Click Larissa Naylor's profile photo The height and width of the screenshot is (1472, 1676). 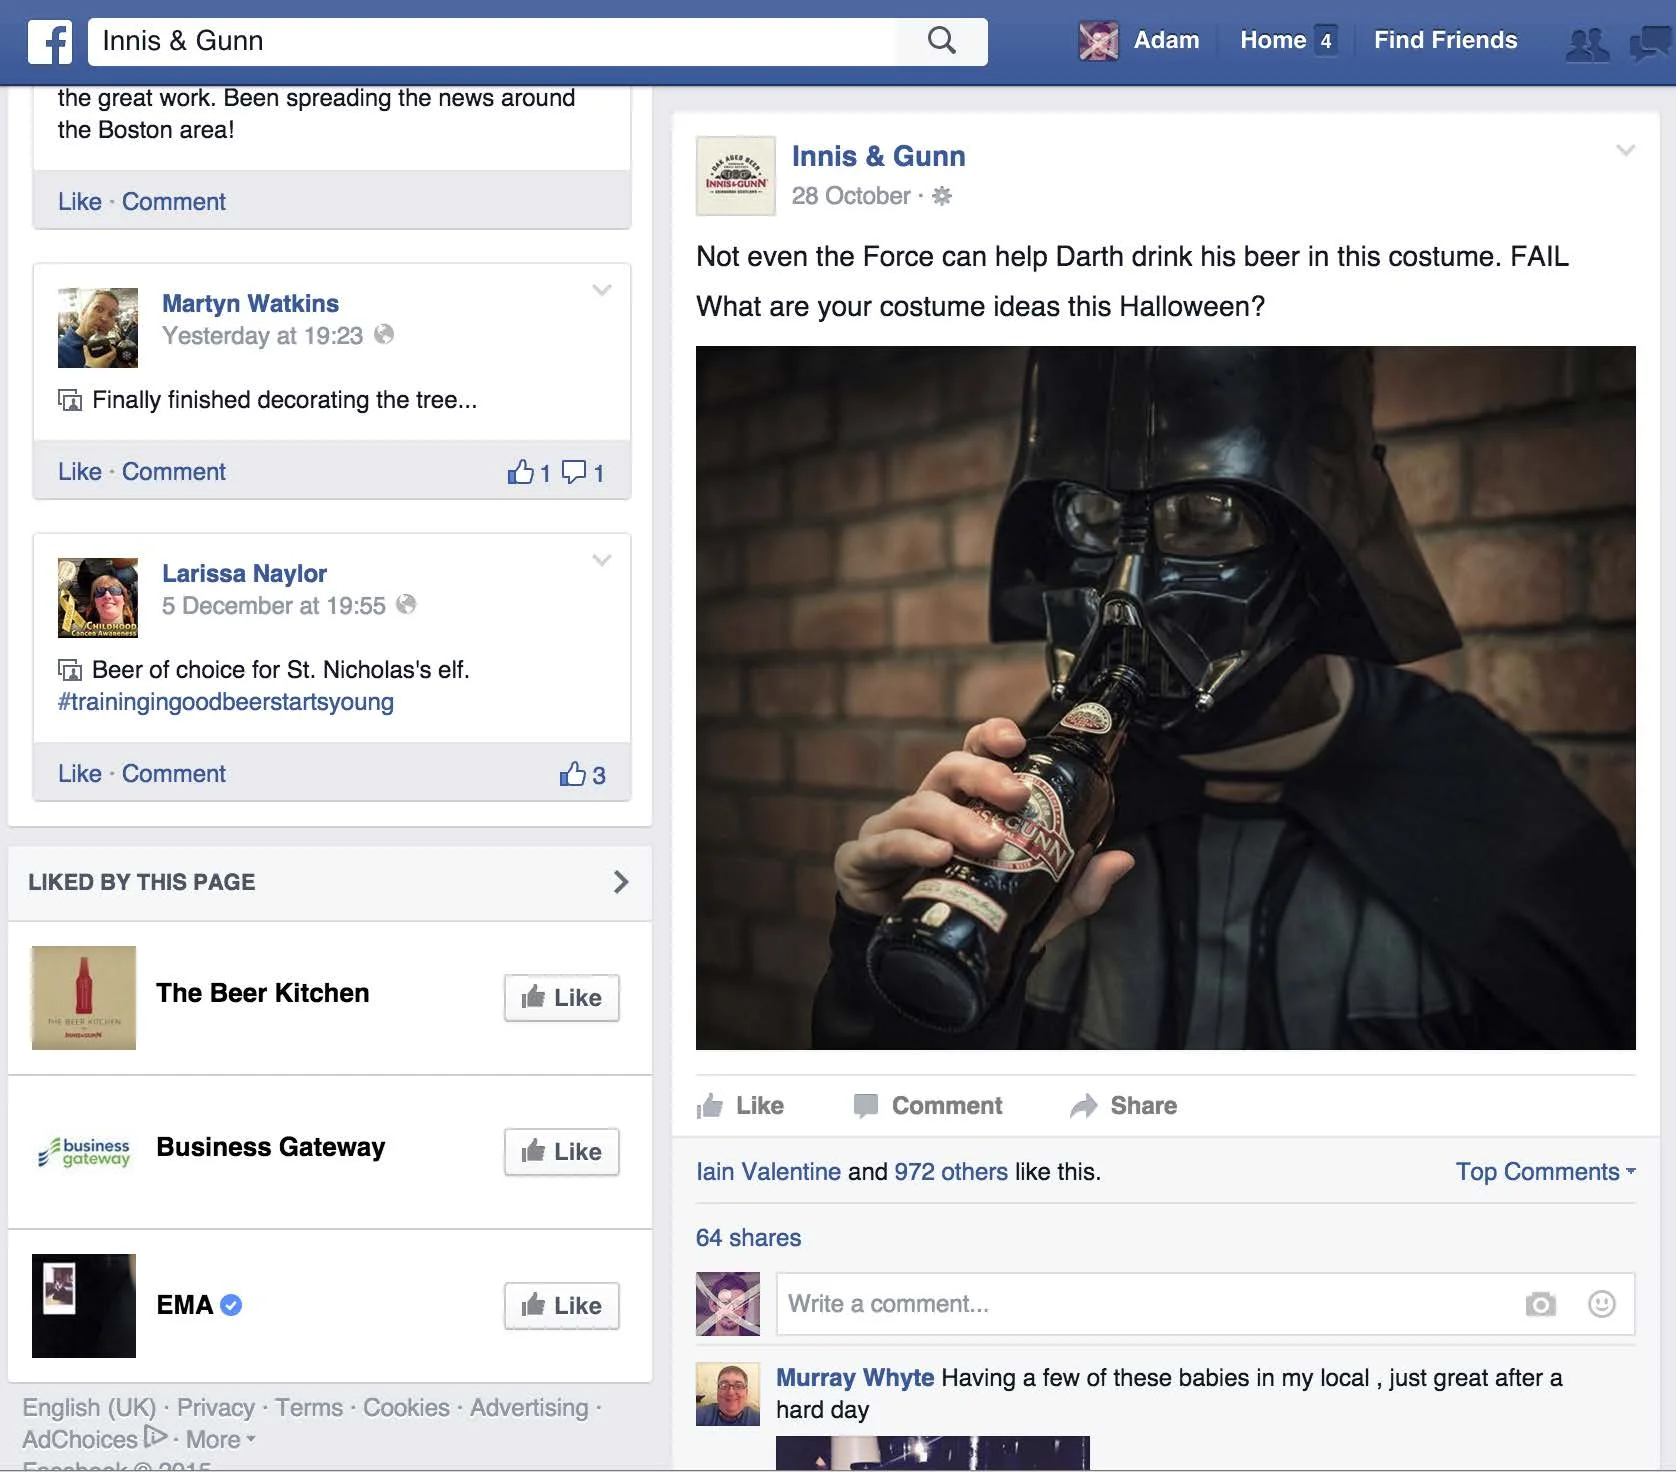click(x=98, y=598)
